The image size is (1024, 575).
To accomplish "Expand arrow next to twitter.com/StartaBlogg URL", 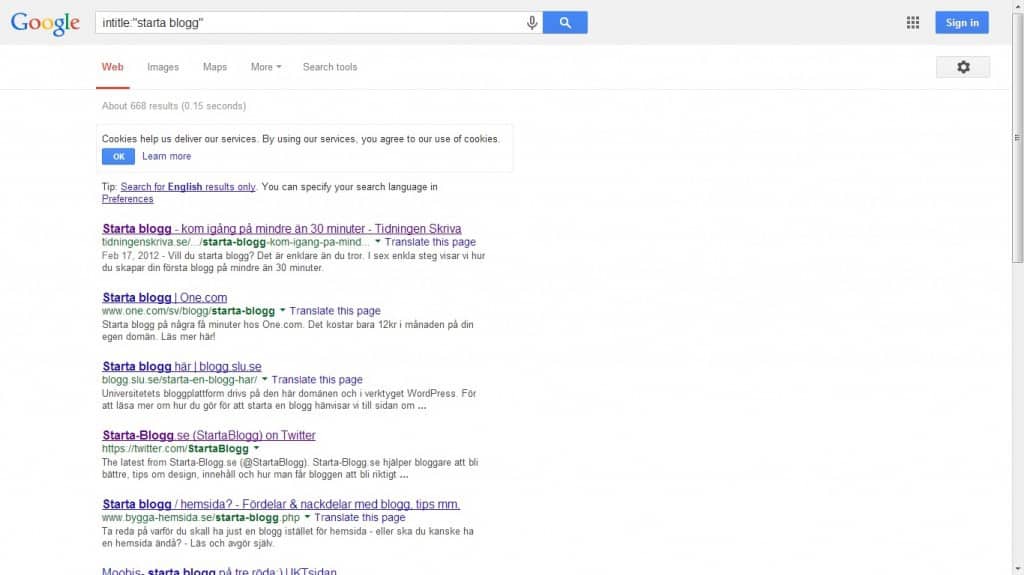I will (256, 448).
